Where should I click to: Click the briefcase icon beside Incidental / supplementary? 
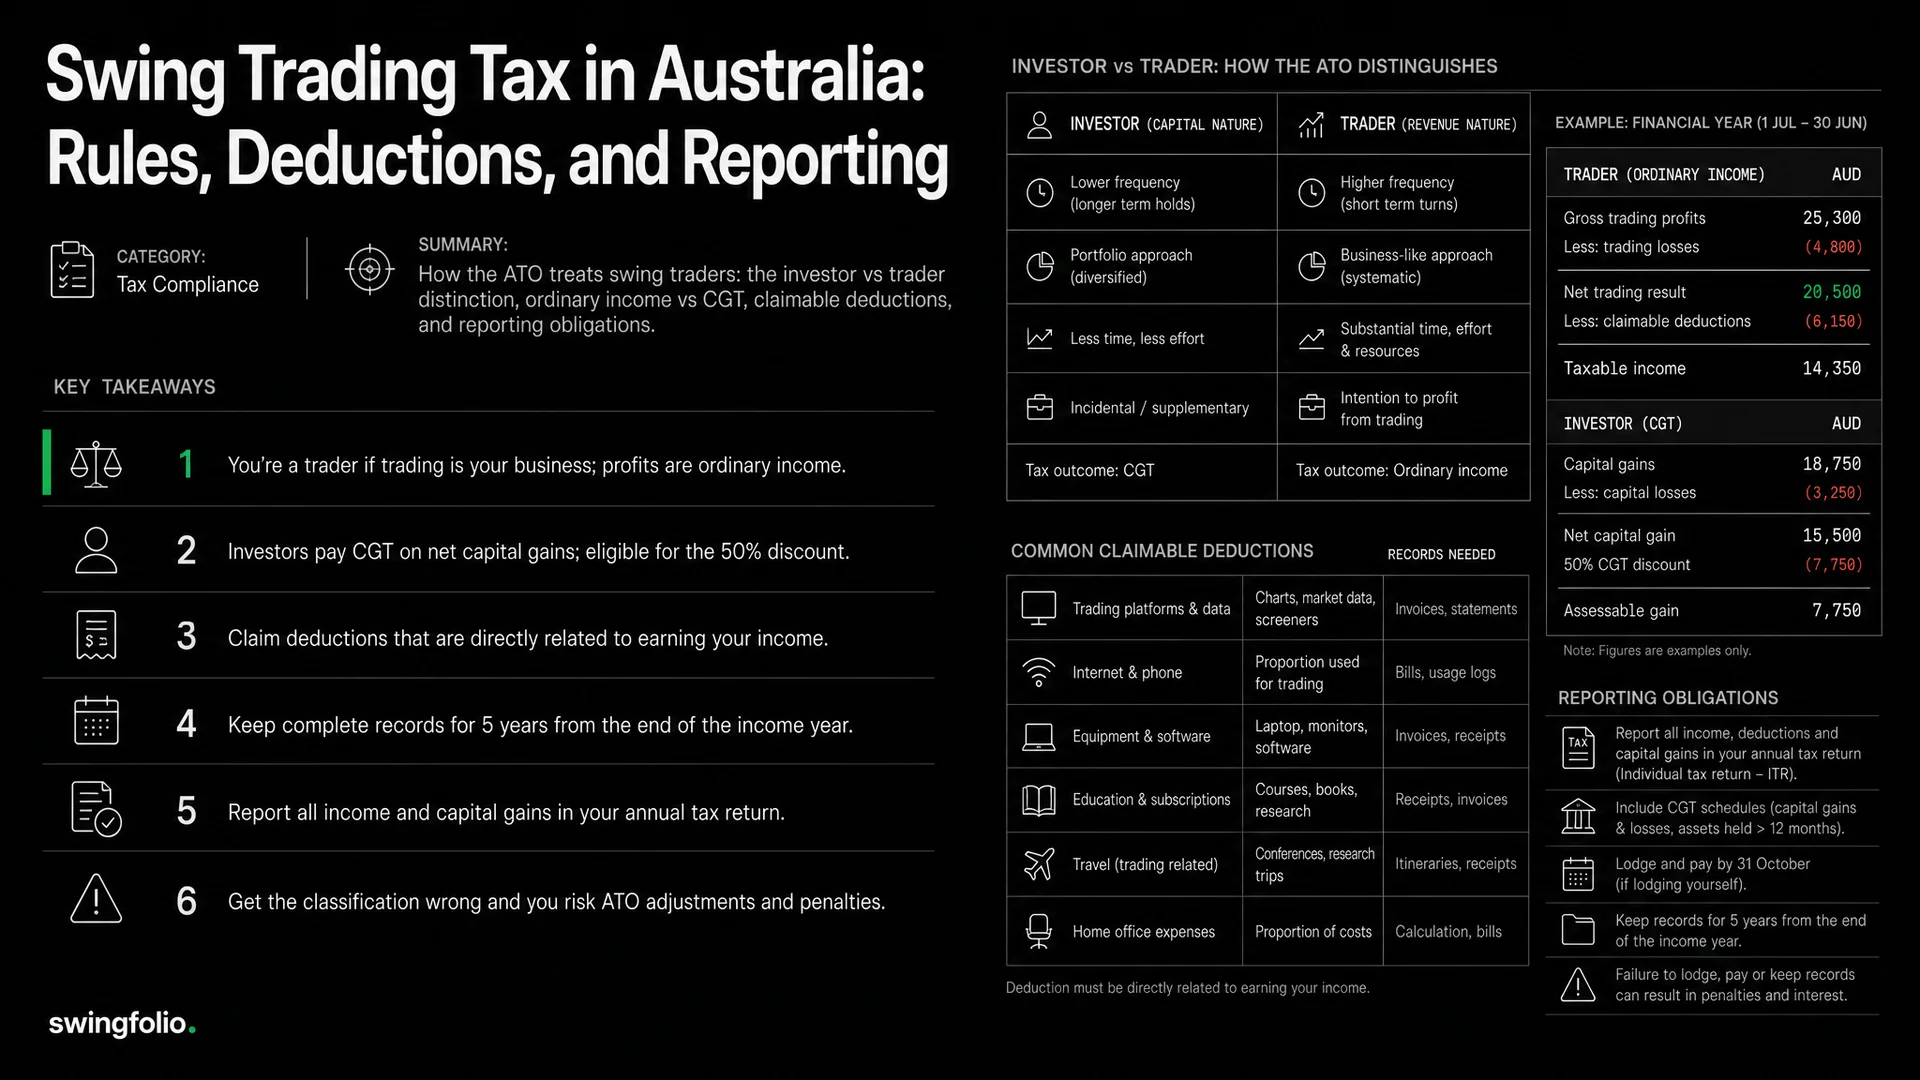1040,408
